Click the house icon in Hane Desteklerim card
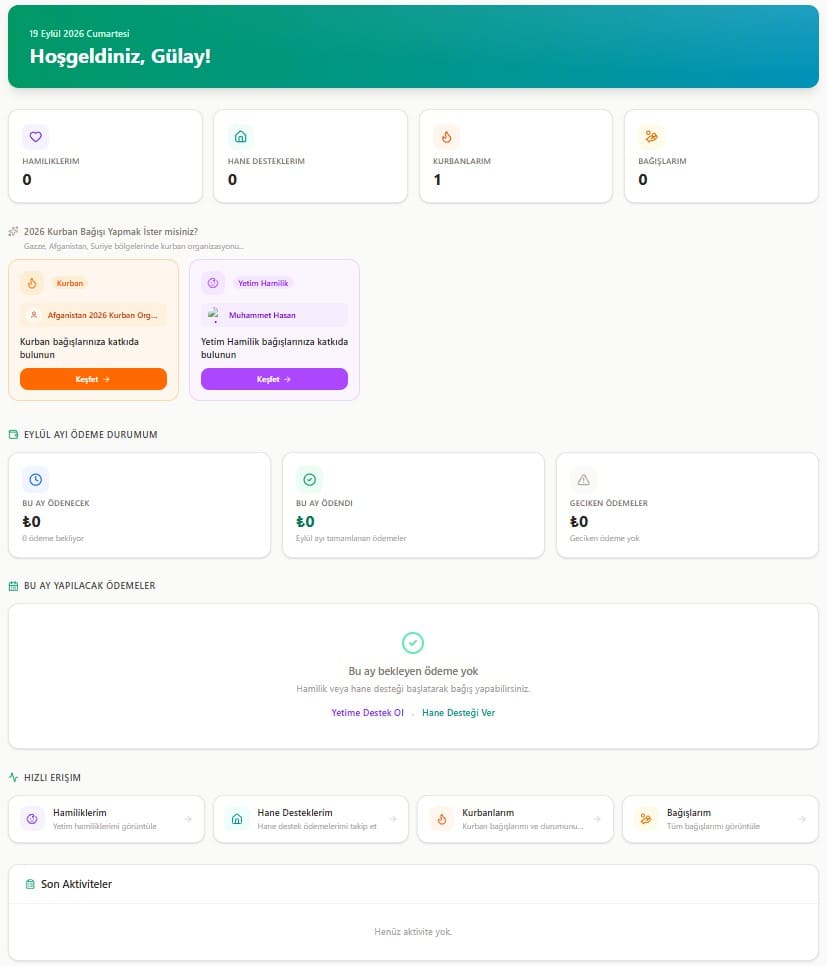 (241, 137)
